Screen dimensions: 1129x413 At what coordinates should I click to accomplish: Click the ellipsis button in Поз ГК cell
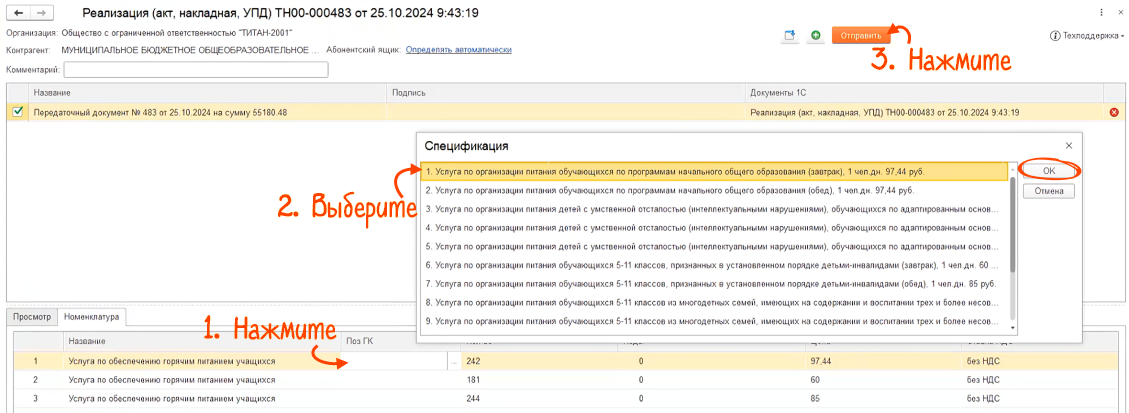tap(456, 361)
